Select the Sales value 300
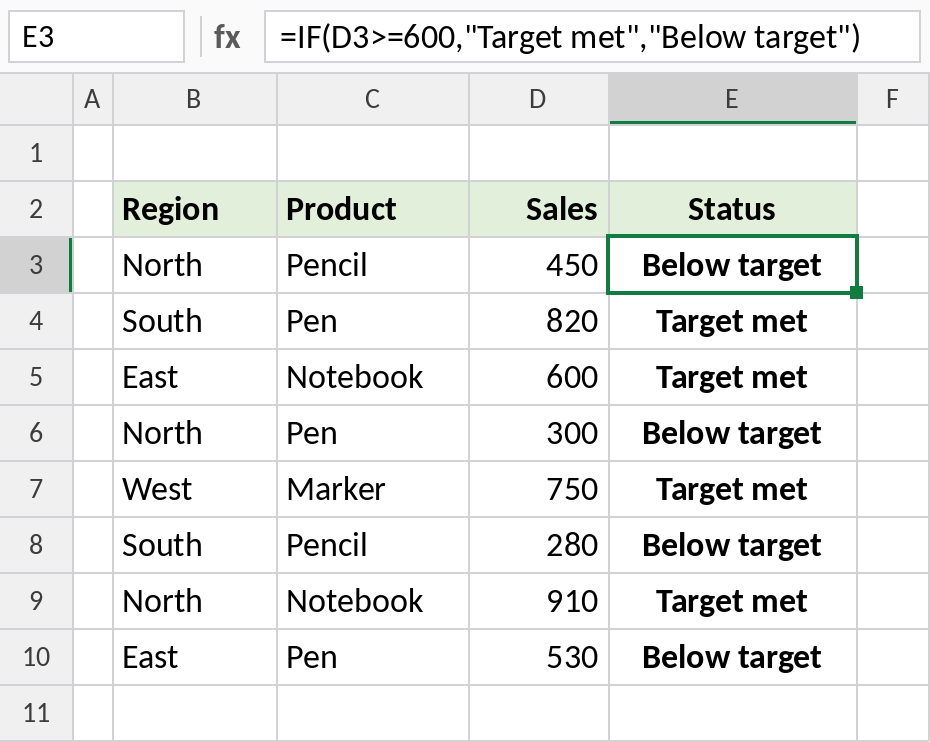930x742 pixels. pos(539,433)
